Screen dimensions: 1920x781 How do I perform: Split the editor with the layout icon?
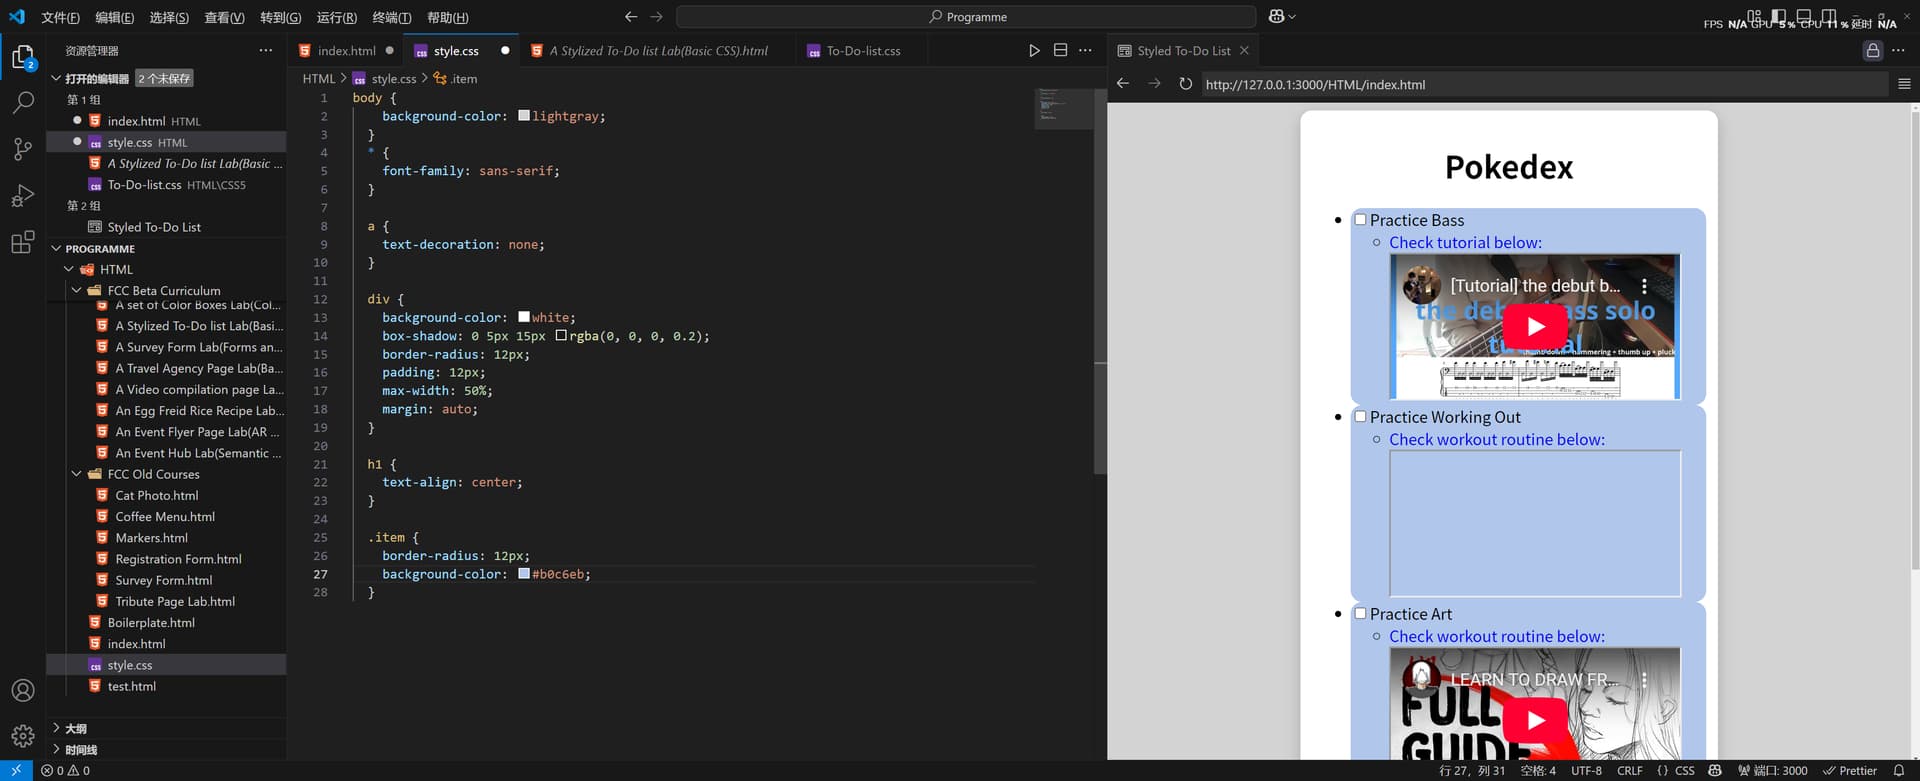(1060, 51)
